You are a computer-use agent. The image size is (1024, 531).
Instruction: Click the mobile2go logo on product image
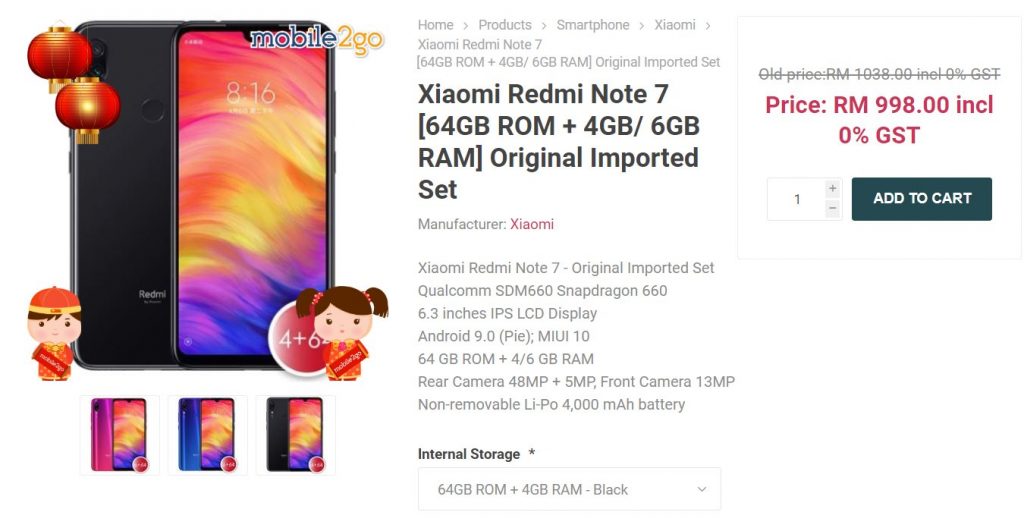pos(317,40)
